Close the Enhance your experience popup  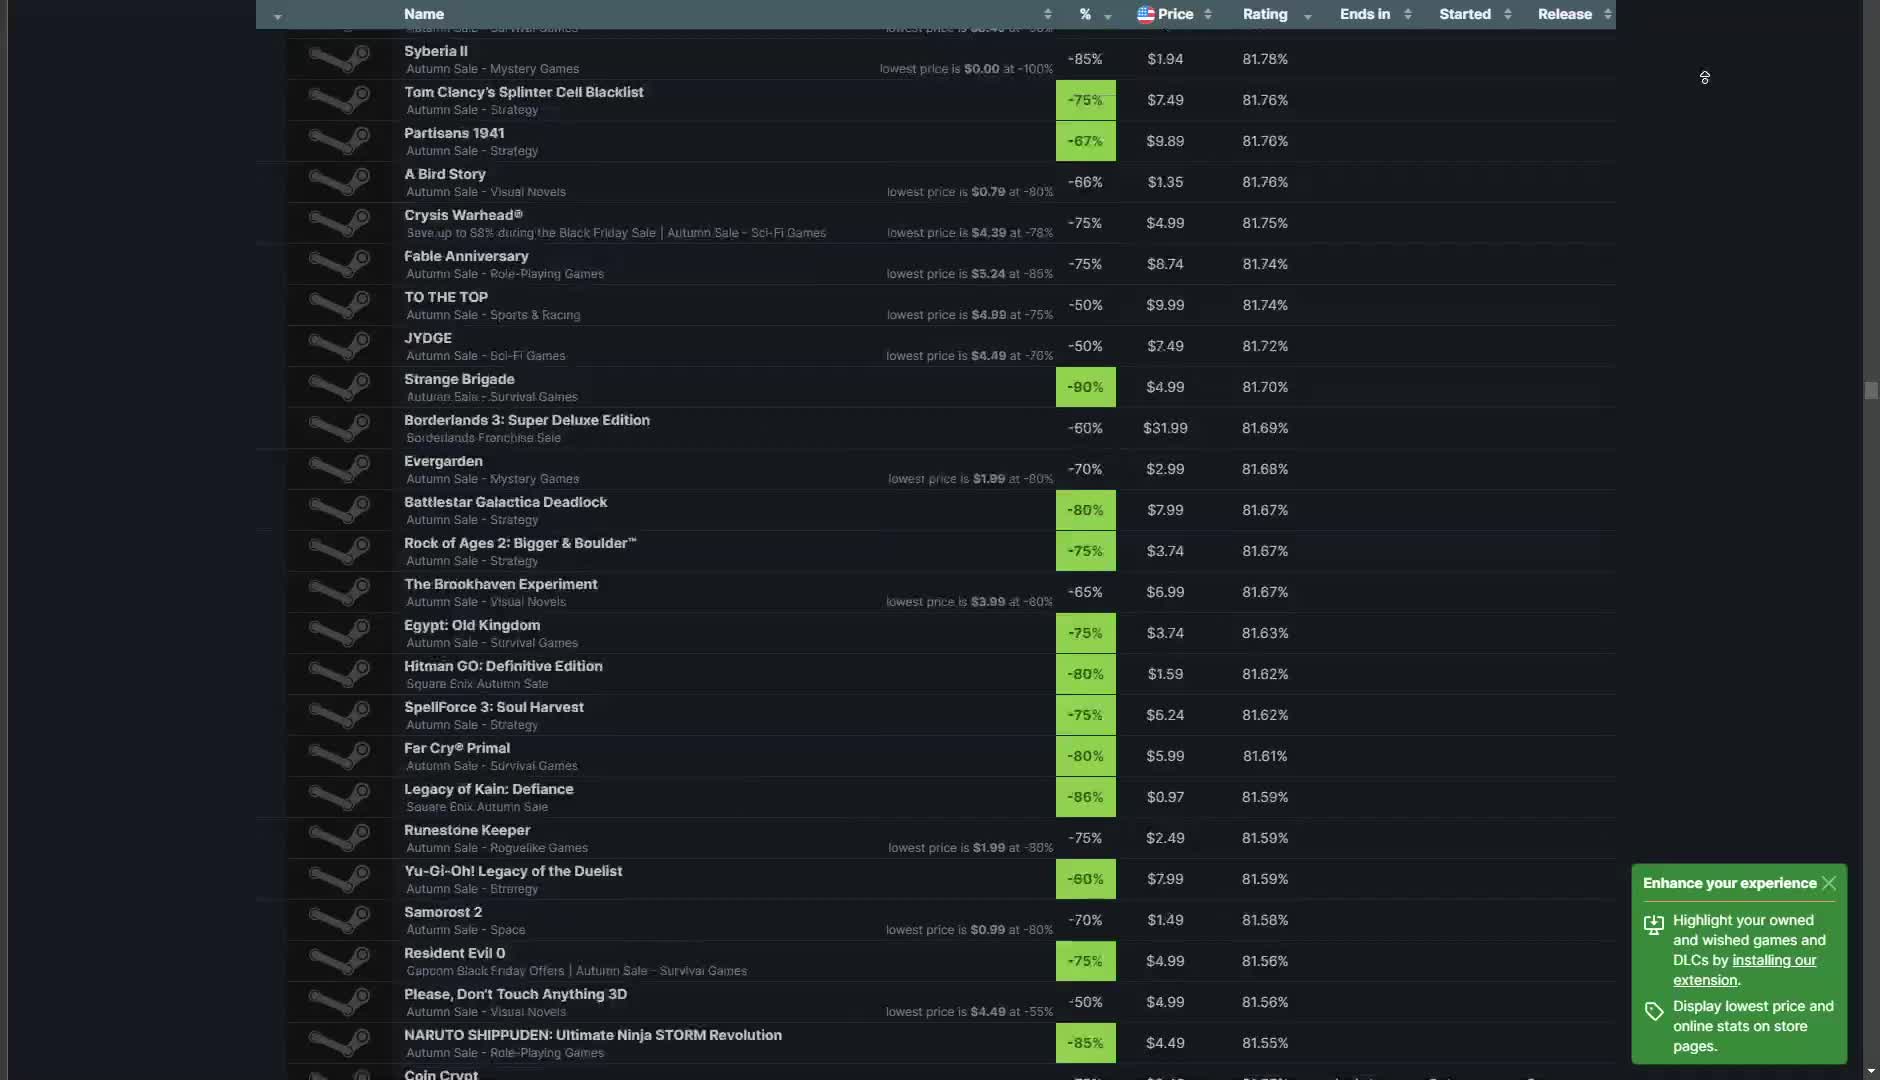1829,883
